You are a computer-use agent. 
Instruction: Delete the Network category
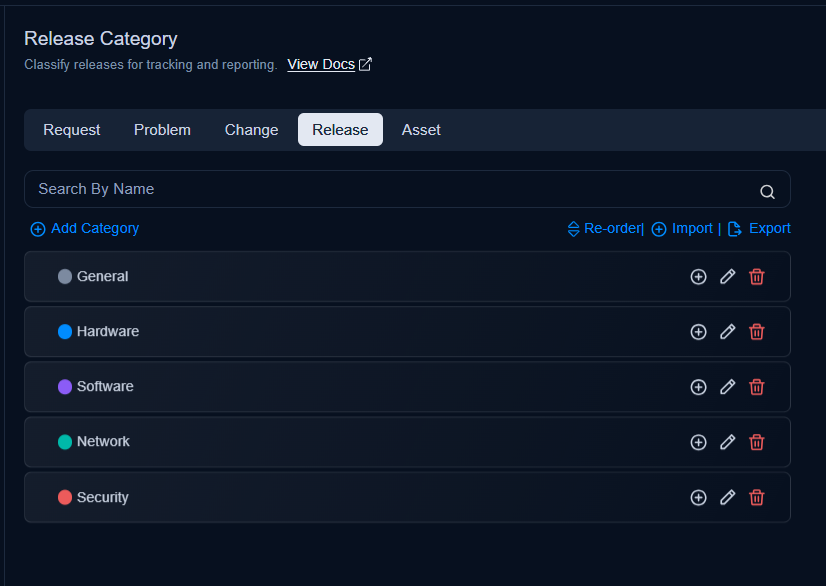(x=756, y=442)
